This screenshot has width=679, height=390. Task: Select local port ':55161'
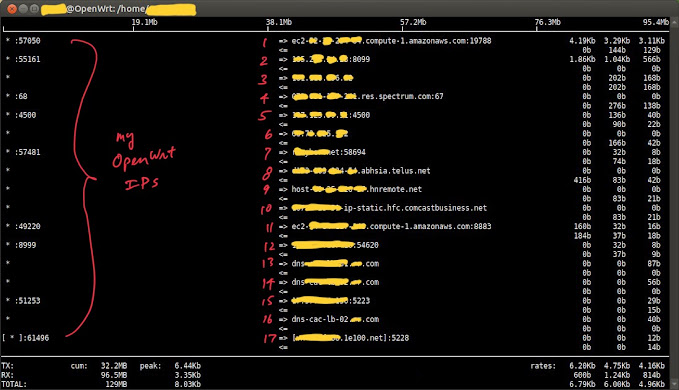[x=27, y=59]
